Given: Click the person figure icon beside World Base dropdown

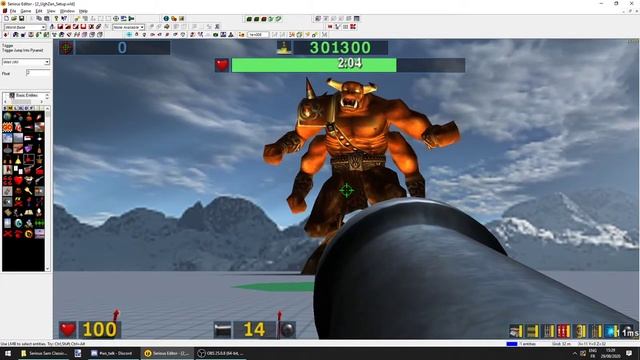Looking at the screenshot, I should click(x=52, y=27).
